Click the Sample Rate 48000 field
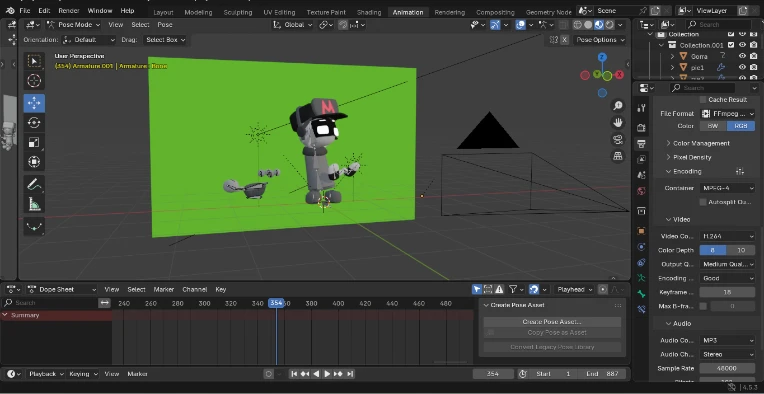The height and width of the screenshot is (394, 764). coord(727,368)
